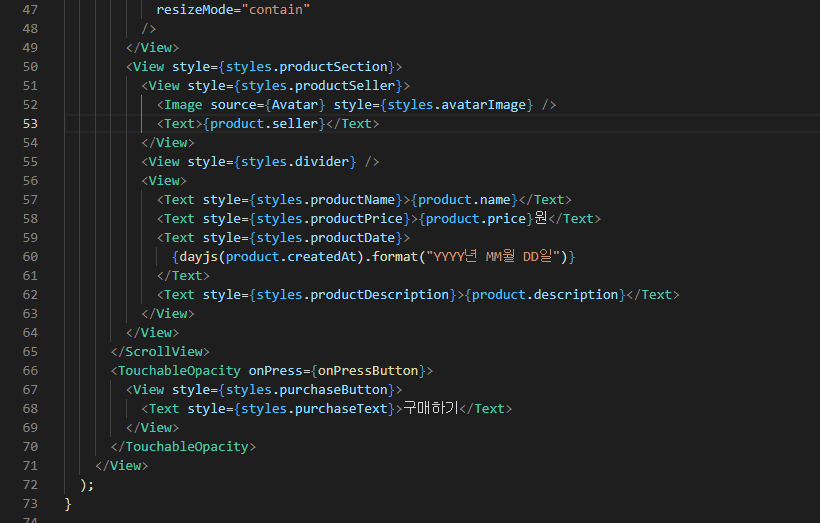
Task: Click the closing Text tag on line 61
Action: (x=183, y=276)
